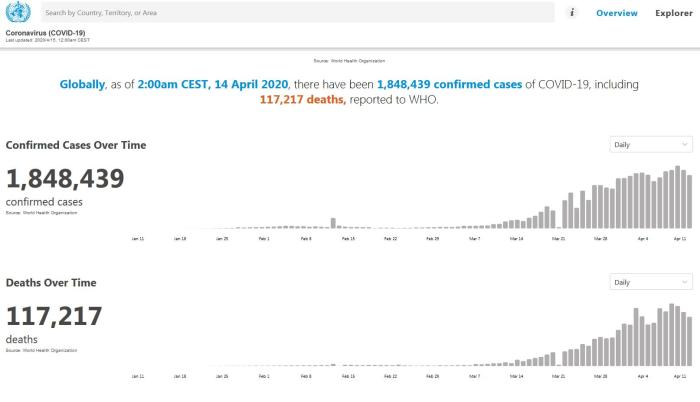Click the large 117,217 figure
The image size is (700, 402).
pos(54,316)
